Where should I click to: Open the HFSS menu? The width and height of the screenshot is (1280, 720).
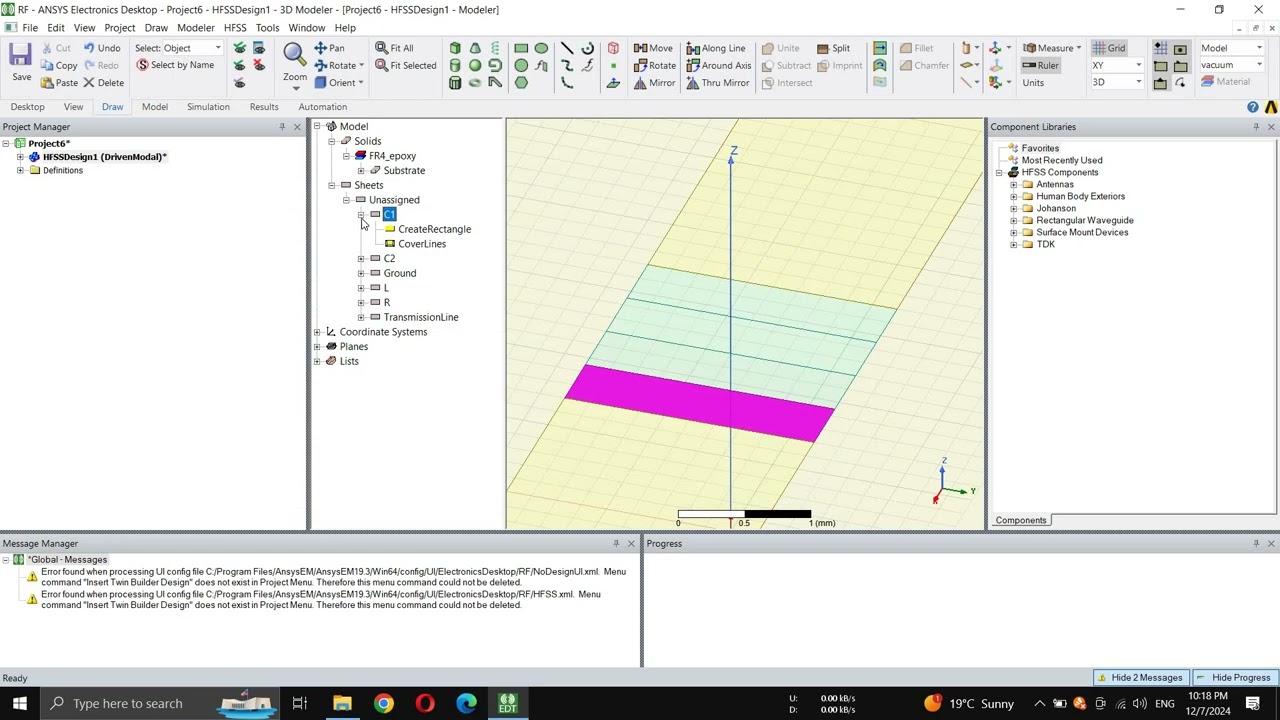coord(235,28)
